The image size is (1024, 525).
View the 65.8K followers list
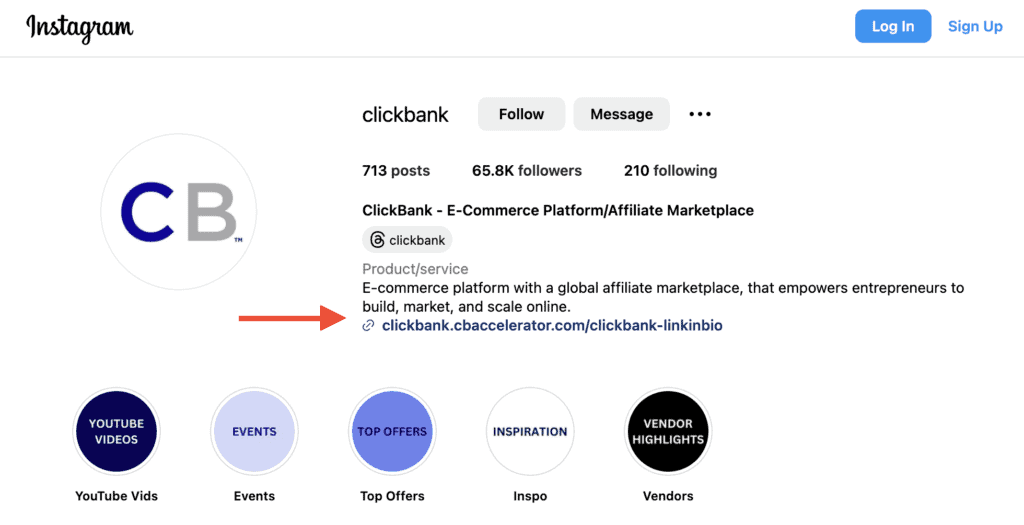[x=526, y=171]
